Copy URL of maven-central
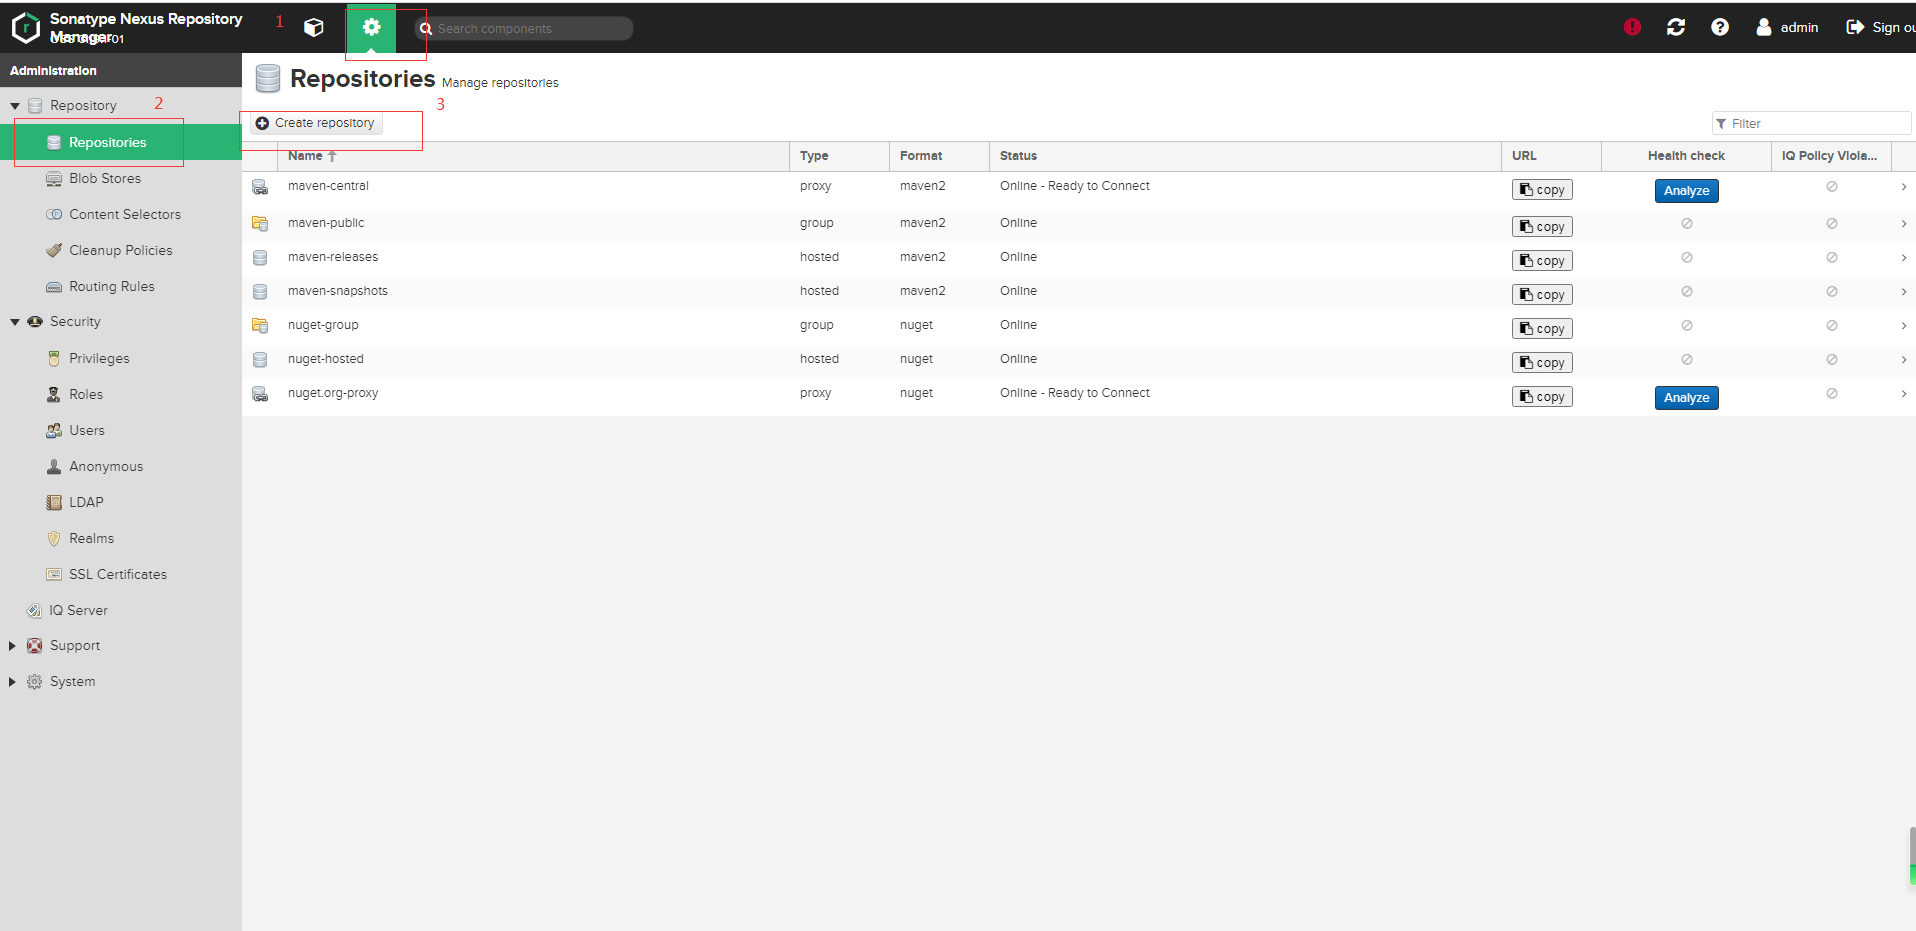Image resolution: width=1916 pixels, height=931 pixels. [1542, 190]
